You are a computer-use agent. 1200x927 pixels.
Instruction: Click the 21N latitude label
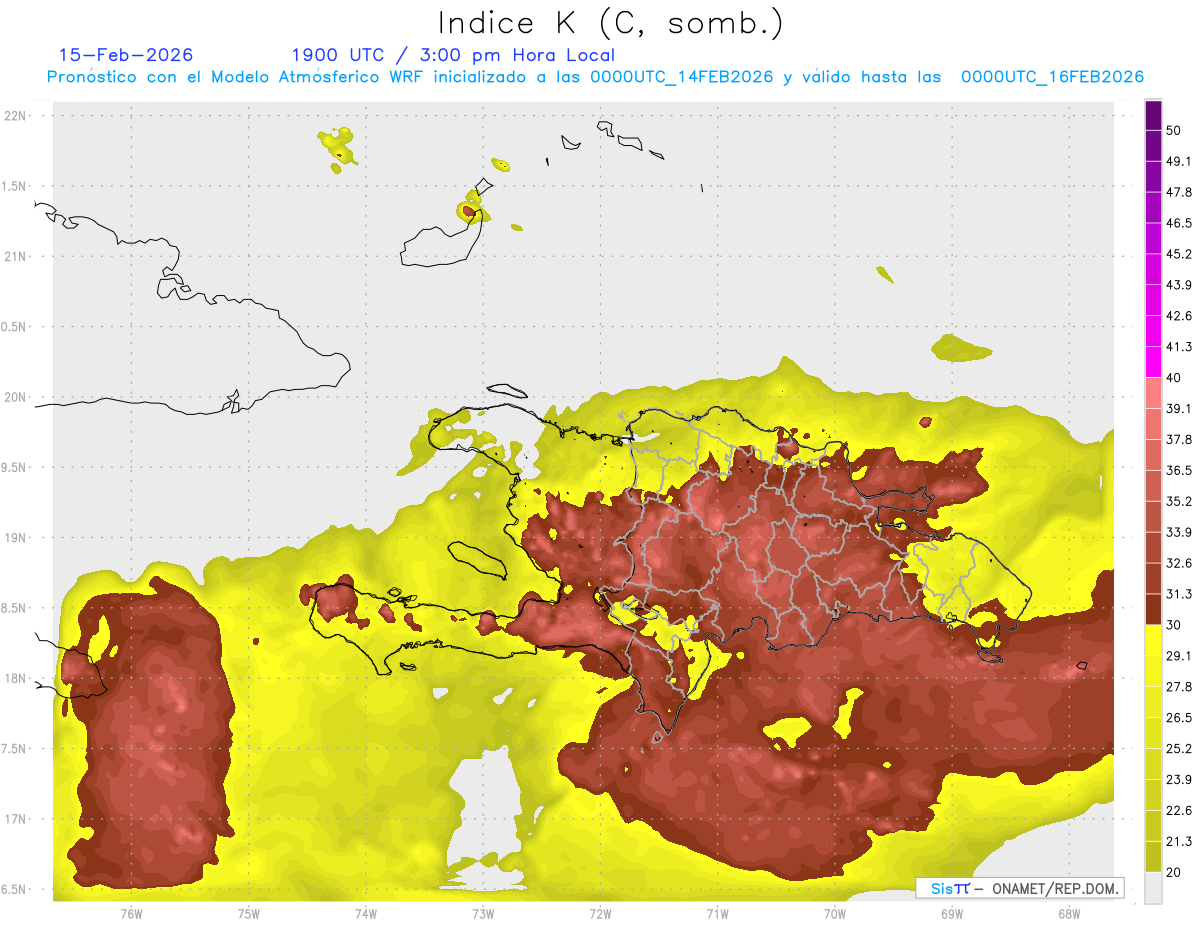16,256
